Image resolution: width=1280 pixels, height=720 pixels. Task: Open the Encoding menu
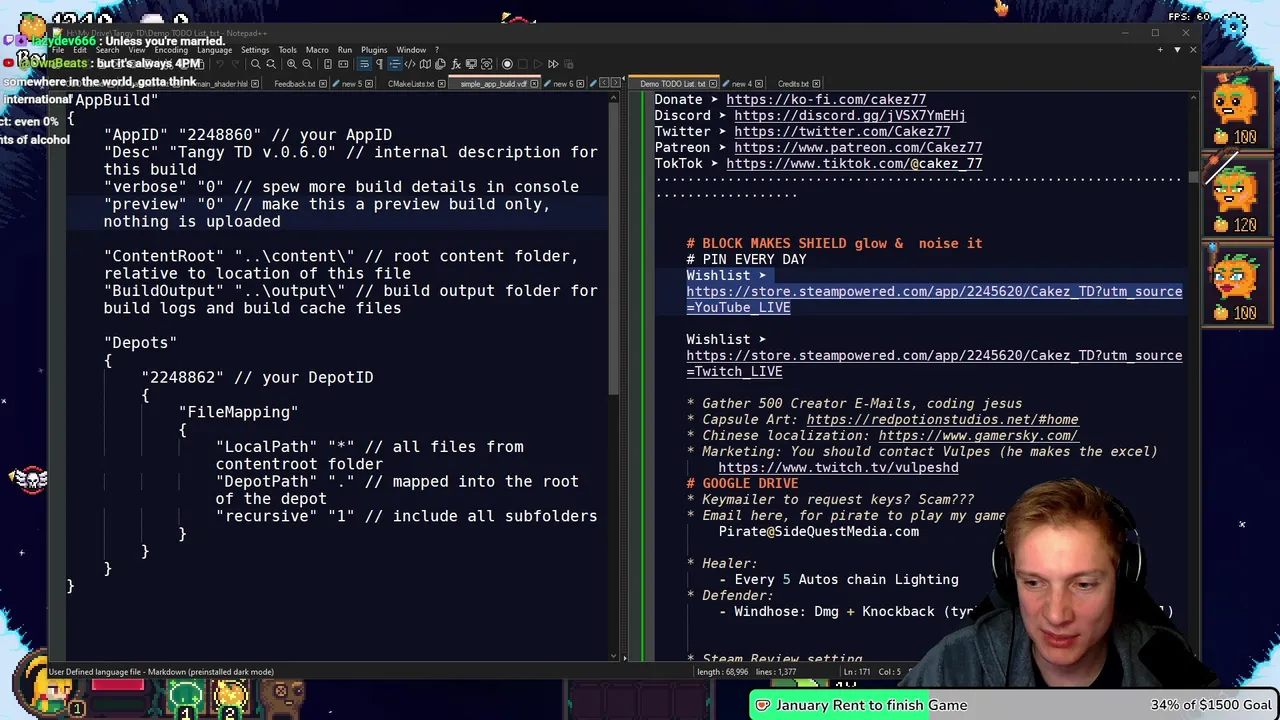point(171,50)
